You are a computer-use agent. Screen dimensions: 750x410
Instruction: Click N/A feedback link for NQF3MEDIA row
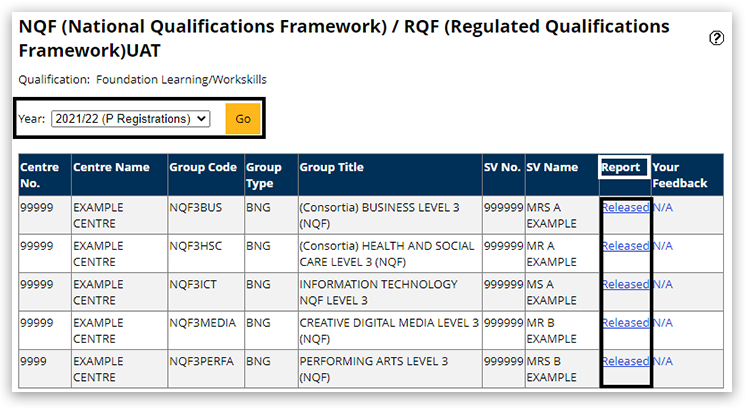(x=663, y=323)
